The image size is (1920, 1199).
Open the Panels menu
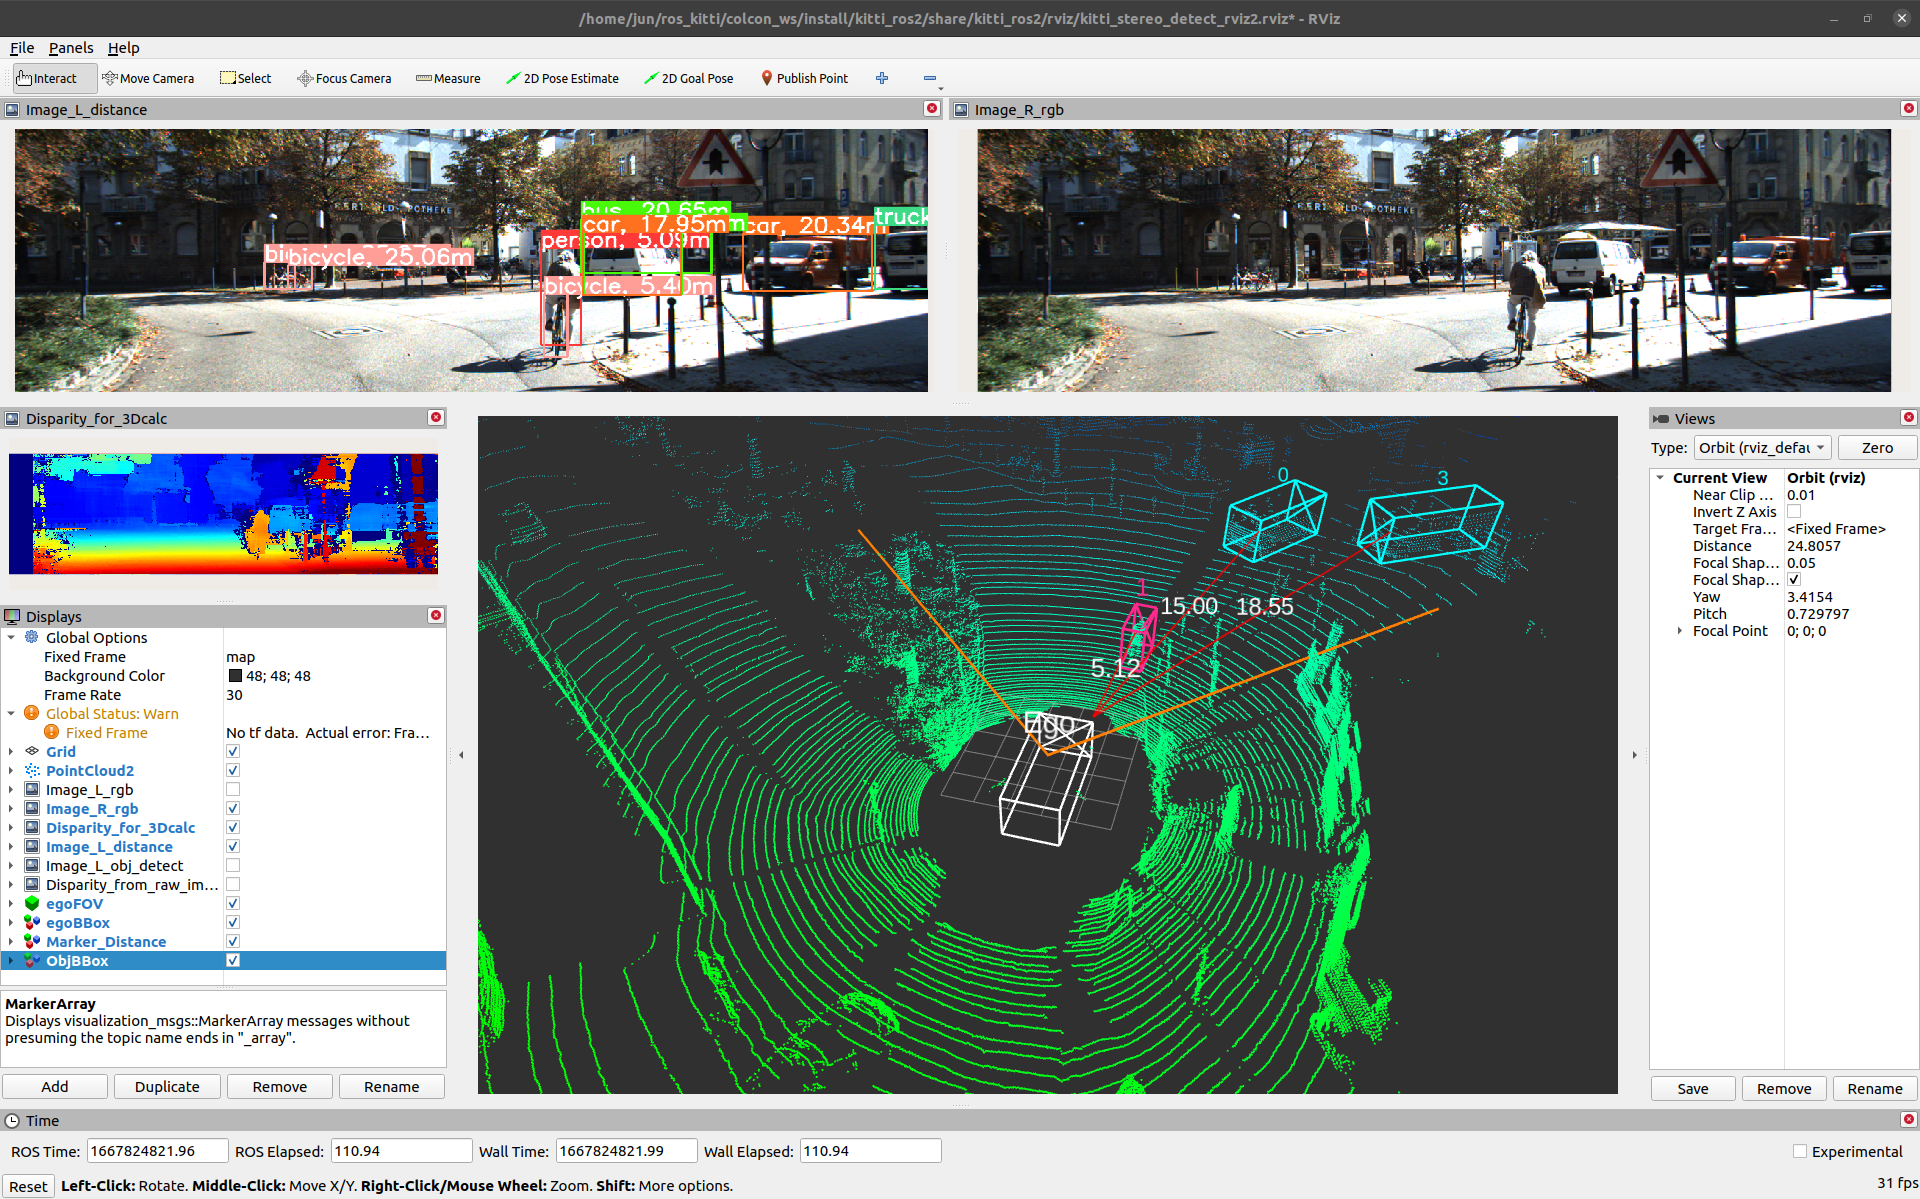point(71,48)
